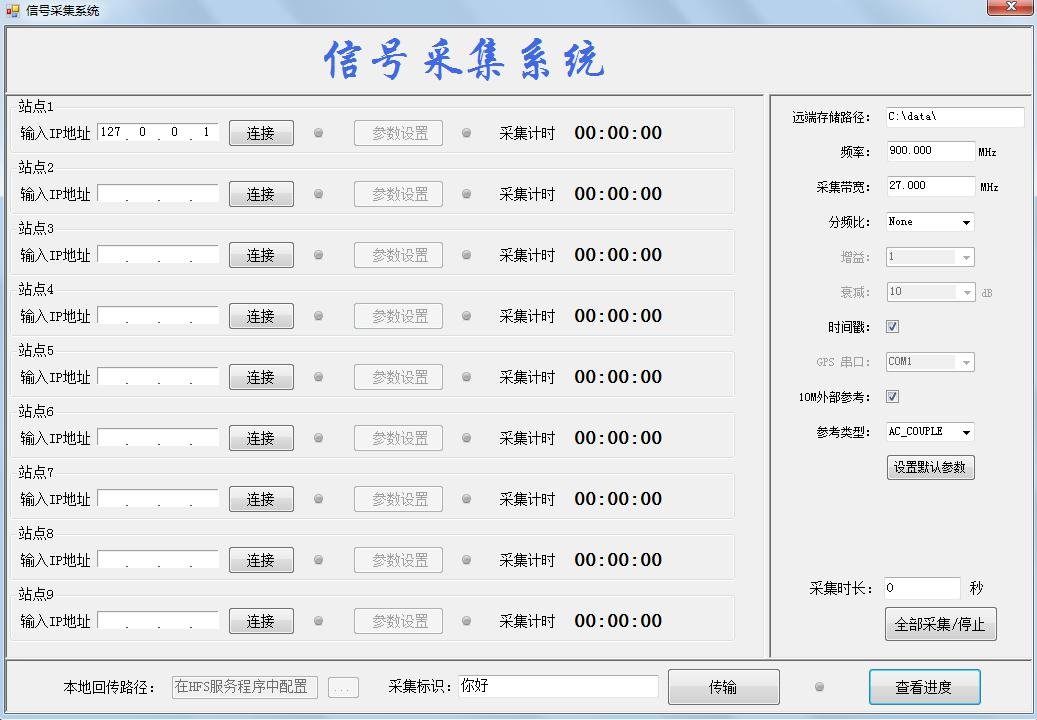Viewport: 1037px width, 720px height.
Task: Open 查看进度 to view progress
Action: (x=924, y=687)
